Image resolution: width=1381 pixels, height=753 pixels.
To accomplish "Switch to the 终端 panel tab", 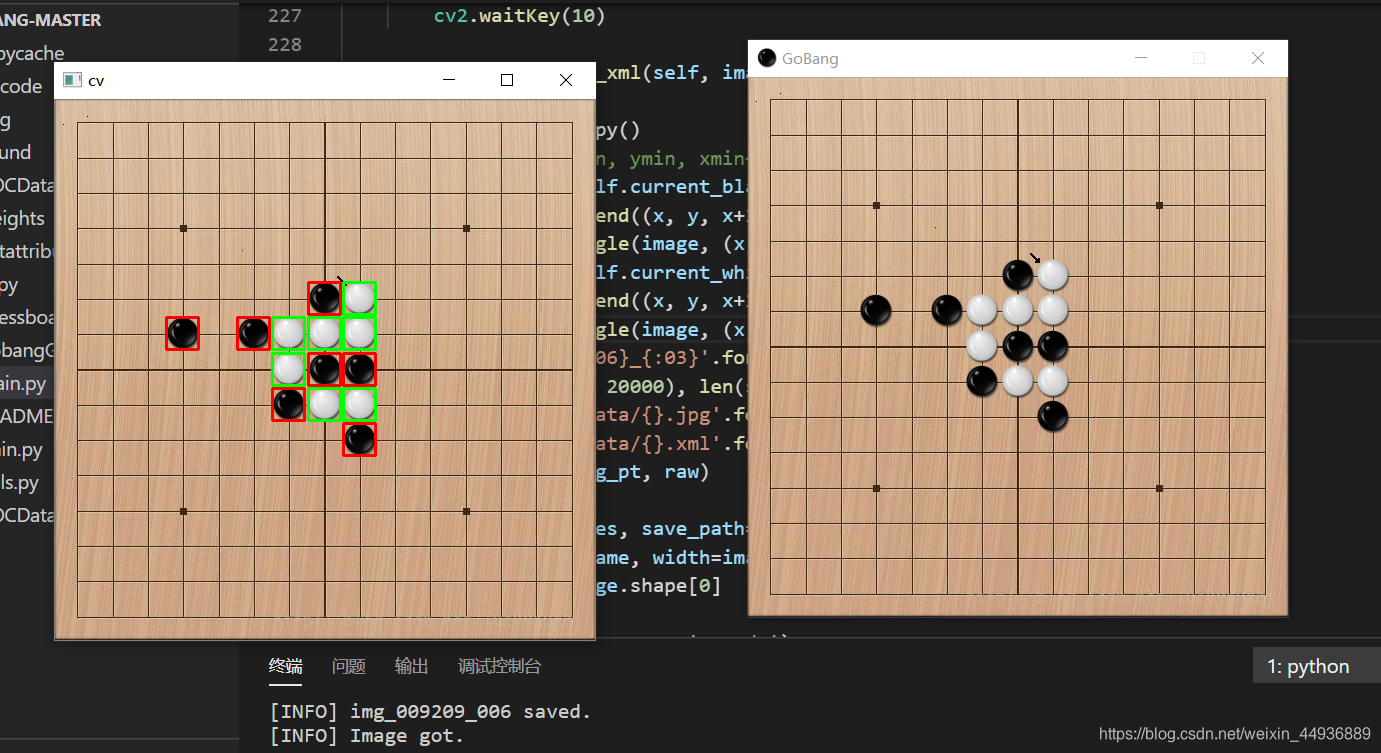I will coord(285,666).
